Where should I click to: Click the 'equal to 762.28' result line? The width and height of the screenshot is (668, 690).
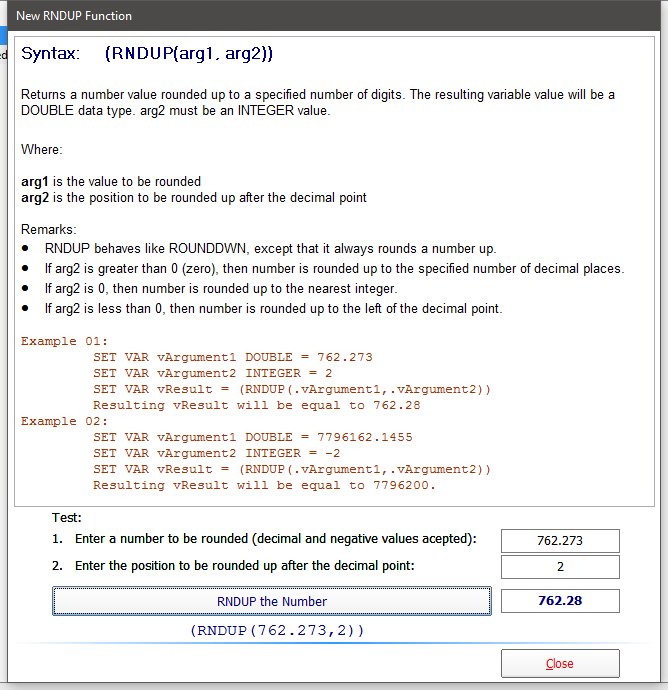point(256,405)
